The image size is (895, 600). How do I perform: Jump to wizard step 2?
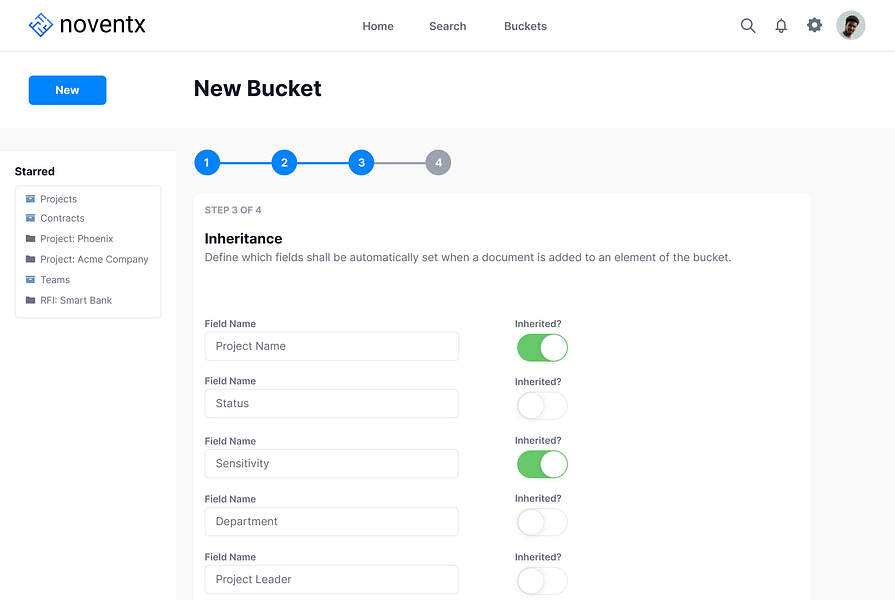pos(284,163)
